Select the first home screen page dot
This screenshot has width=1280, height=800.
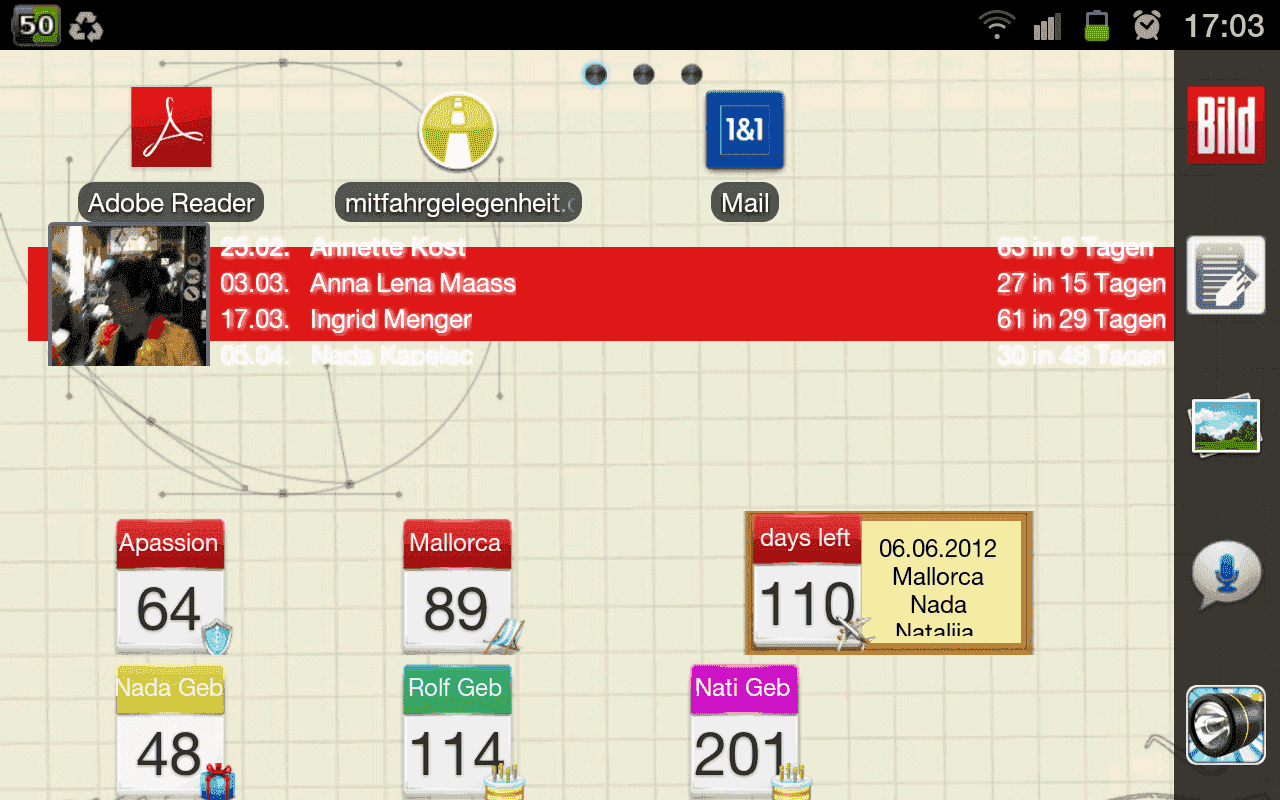click(595, 75)
